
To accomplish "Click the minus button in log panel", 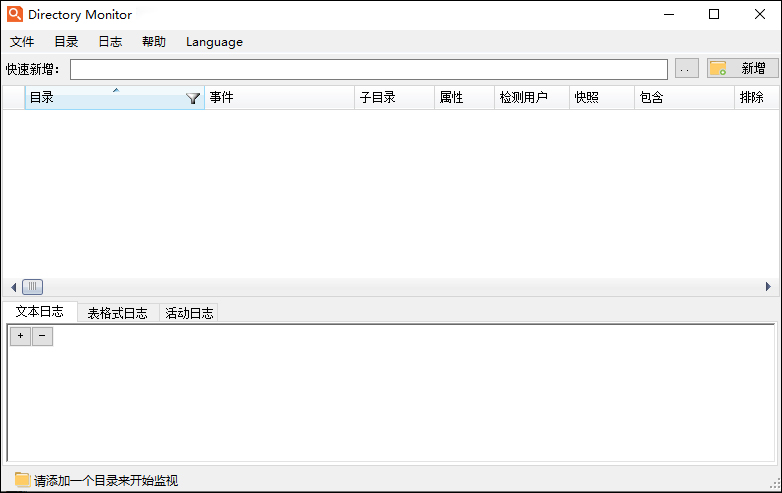I will pyautogui.click(x=42, y=336).
